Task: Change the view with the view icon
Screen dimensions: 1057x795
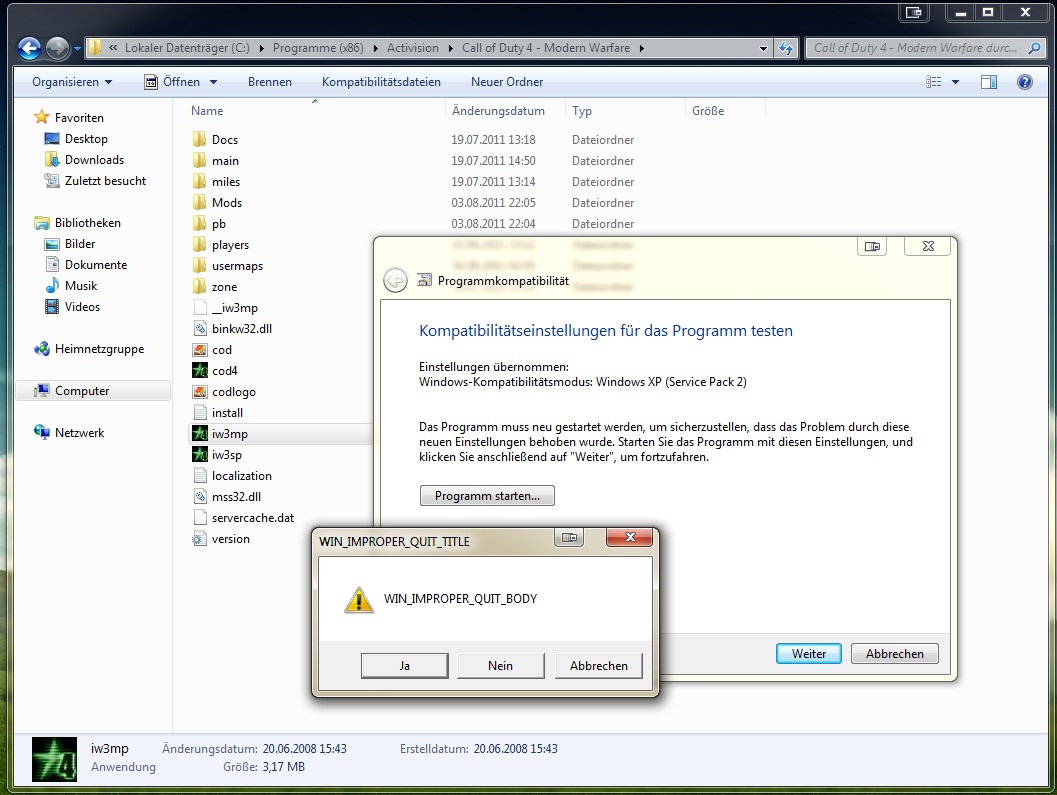Action: pos(934,82)
